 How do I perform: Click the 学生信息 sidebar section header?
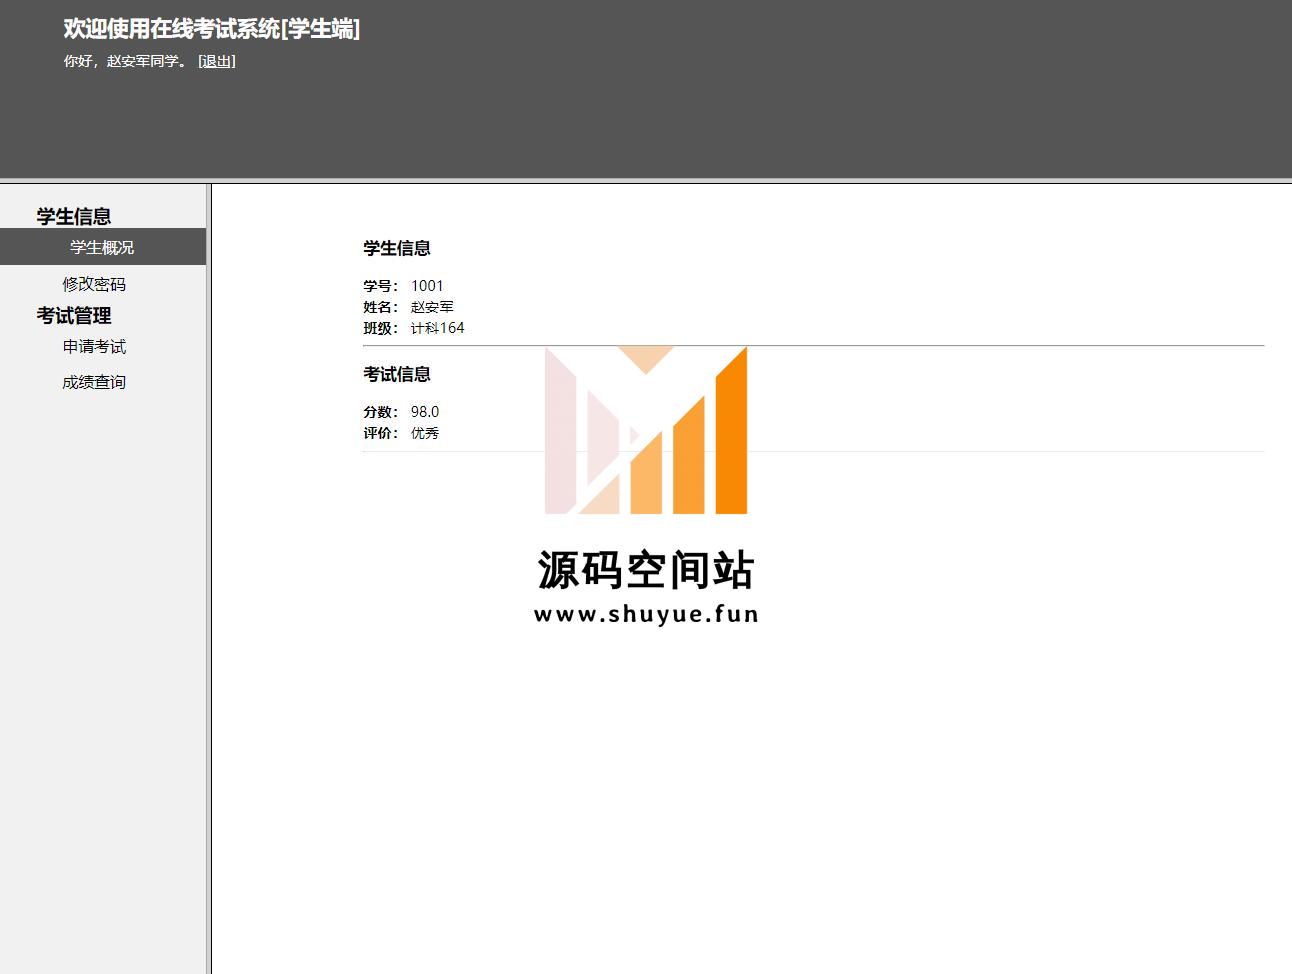pyautogui.click(x=74, y=216)
